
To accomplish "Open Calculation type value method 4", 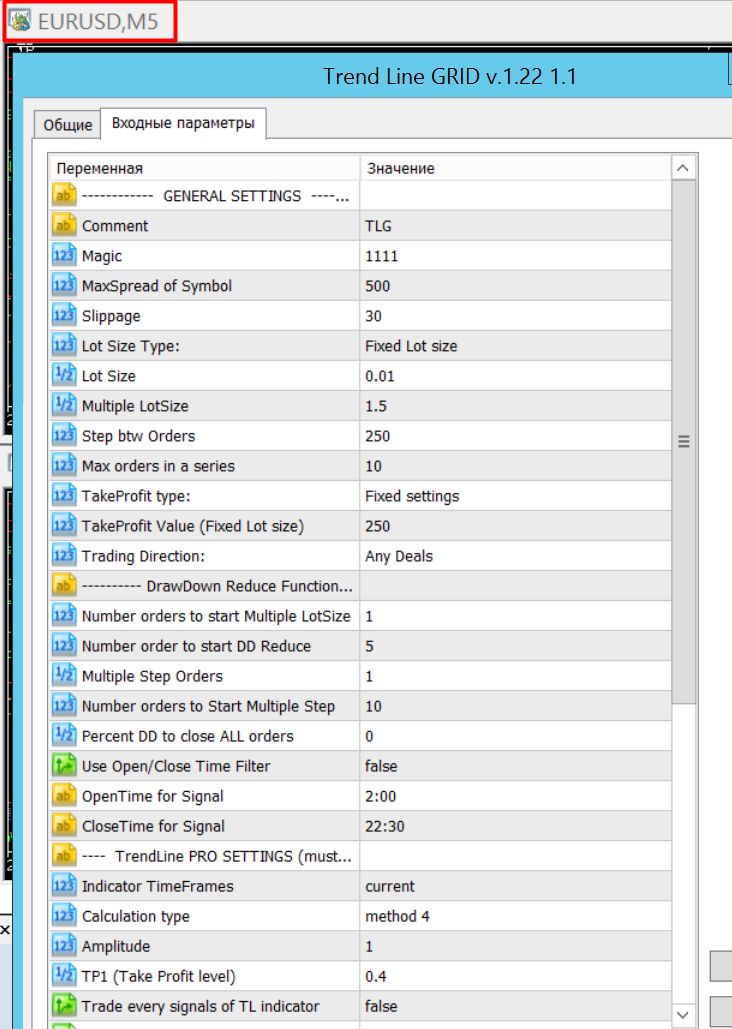I will tap(515, 916).
